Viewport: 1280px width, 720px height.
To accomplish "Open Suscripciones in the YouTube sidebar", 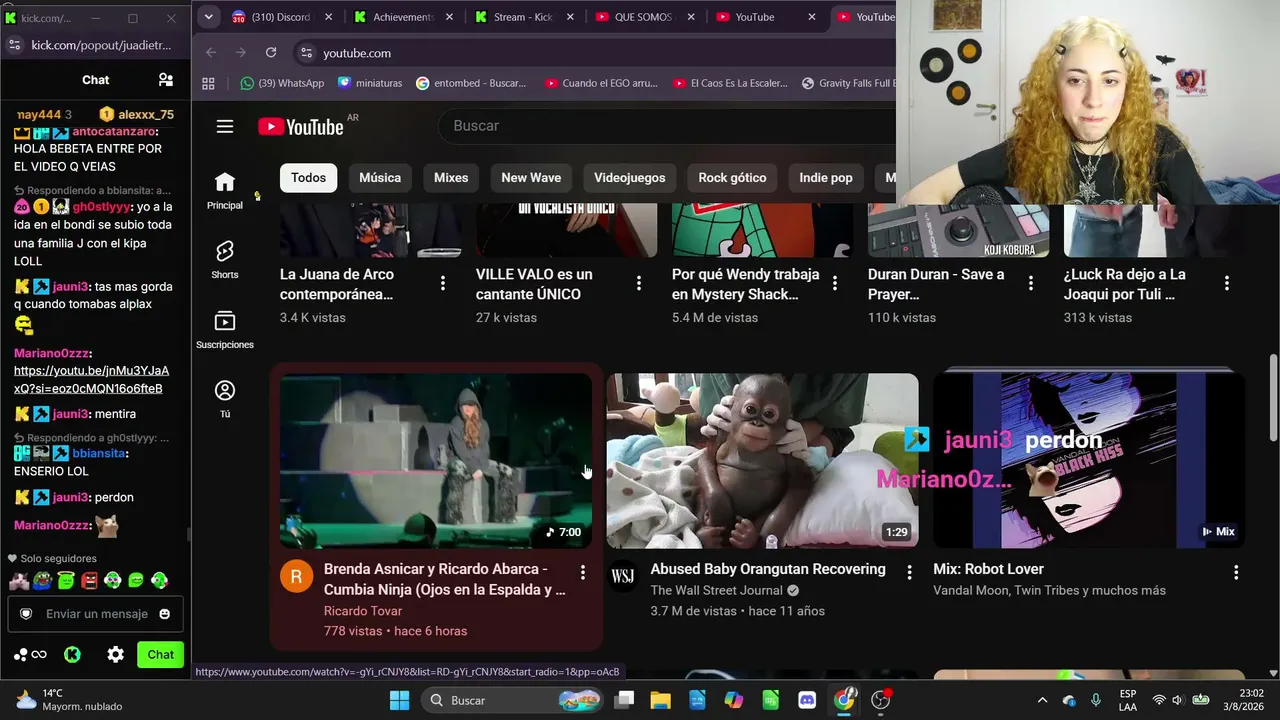I will coord(225,329).
